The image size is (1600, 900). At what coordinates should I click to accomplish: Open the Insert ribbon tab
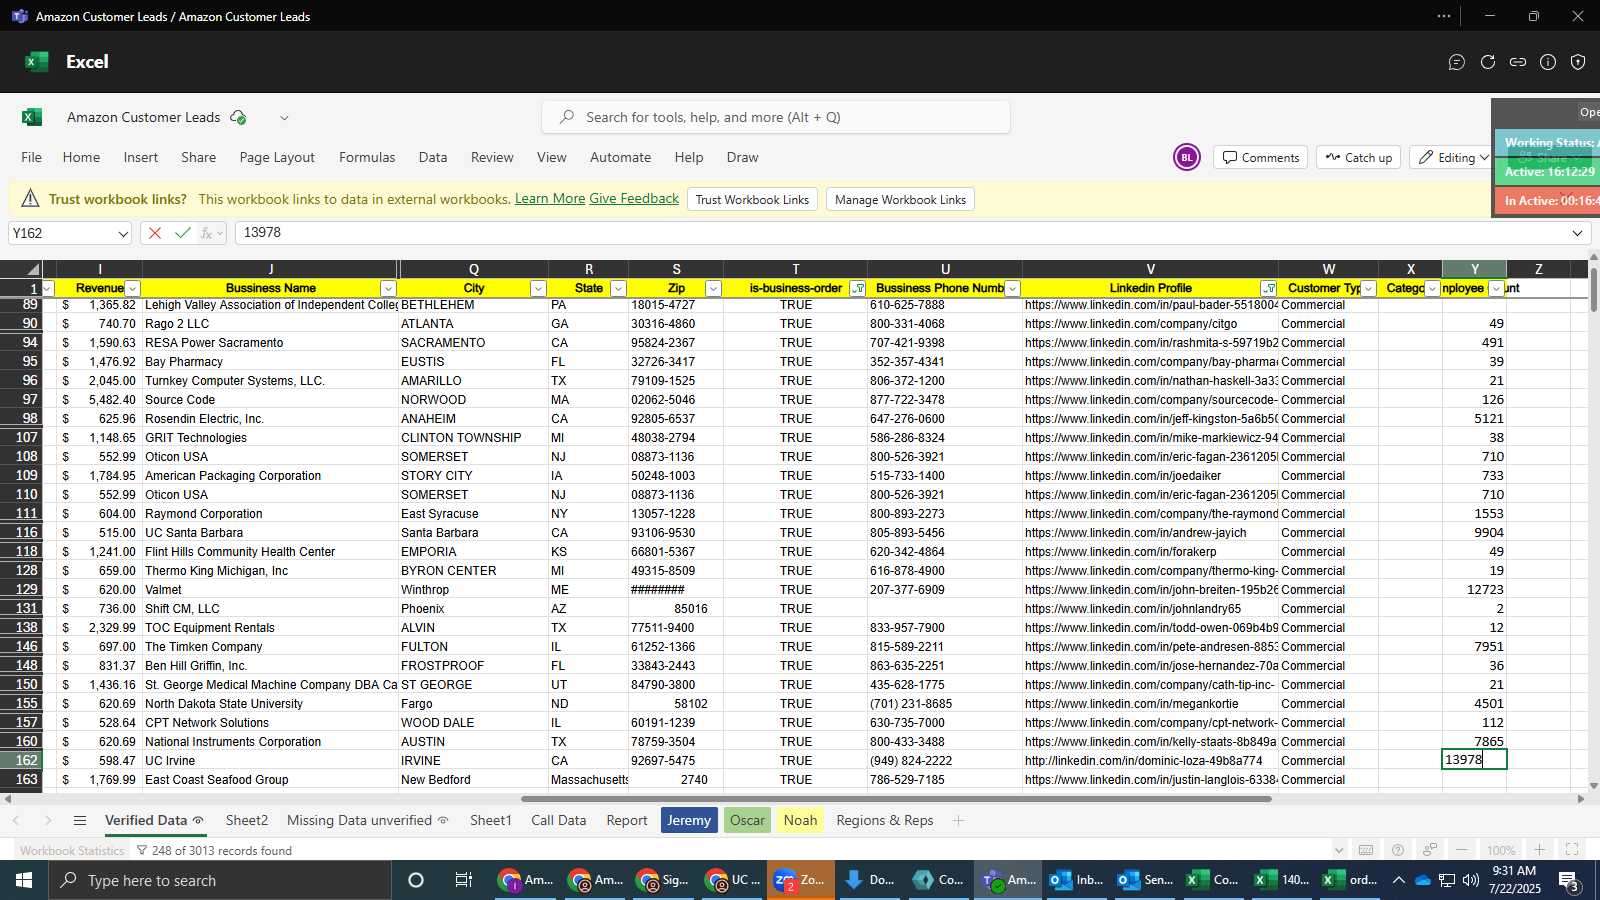[141, 157]
